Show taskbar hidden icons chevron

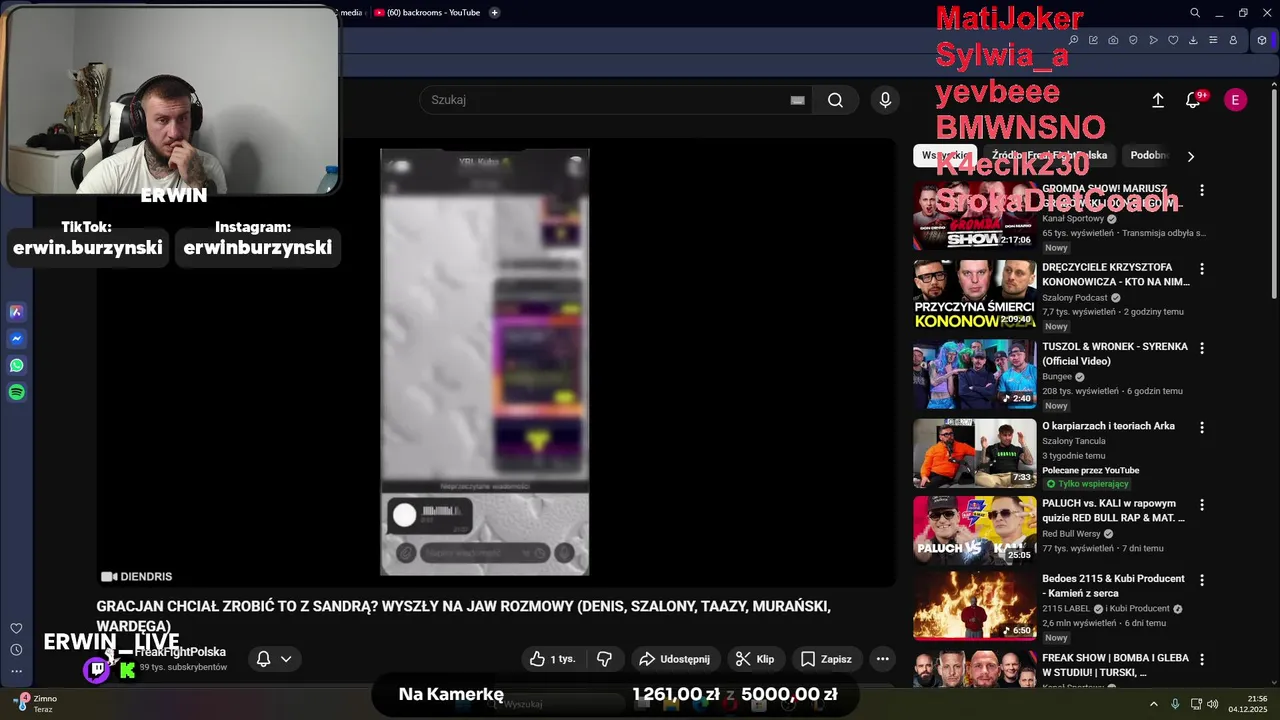tap(1153, 704)
